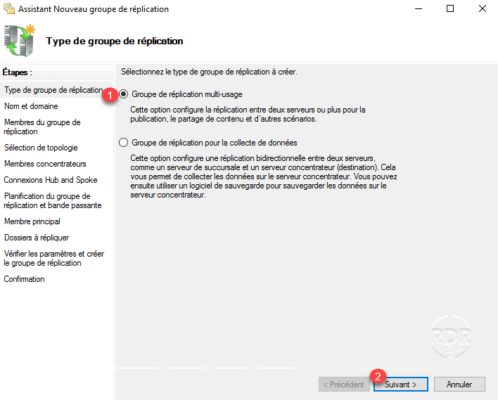This screenshot has height=400, width=498.
Task: Click the Suivant button
Action: pos(401,384)
